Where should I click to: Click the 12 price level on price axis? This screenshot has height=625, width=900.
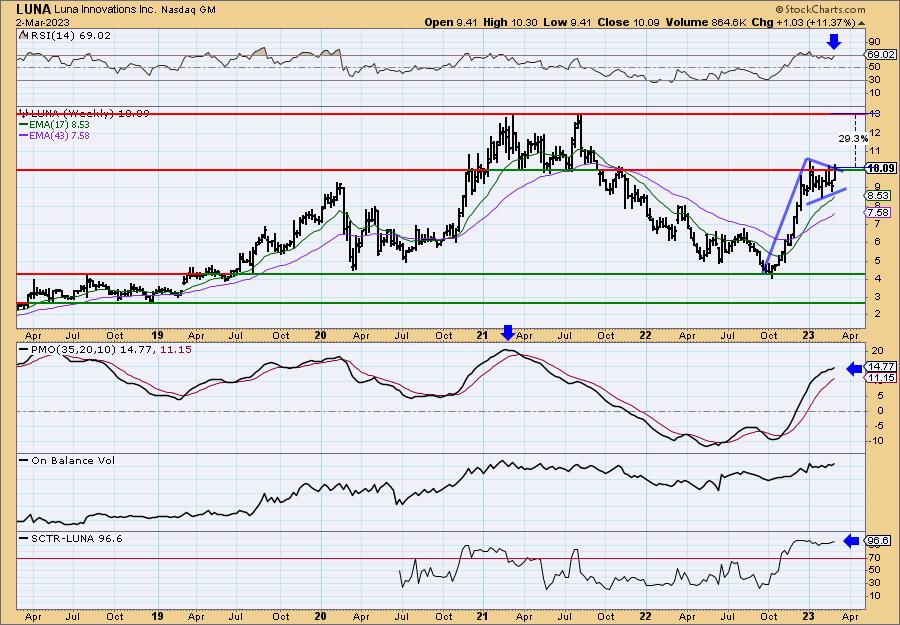pyautogui.click(x=874, y=133)
